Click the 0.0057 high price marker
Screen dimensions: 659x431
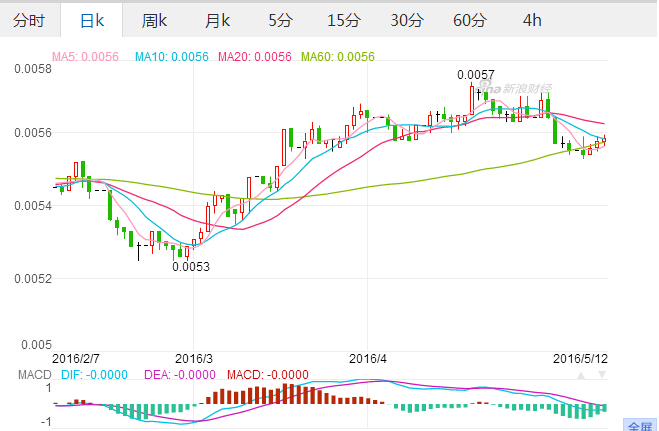[x=475, y=75]
